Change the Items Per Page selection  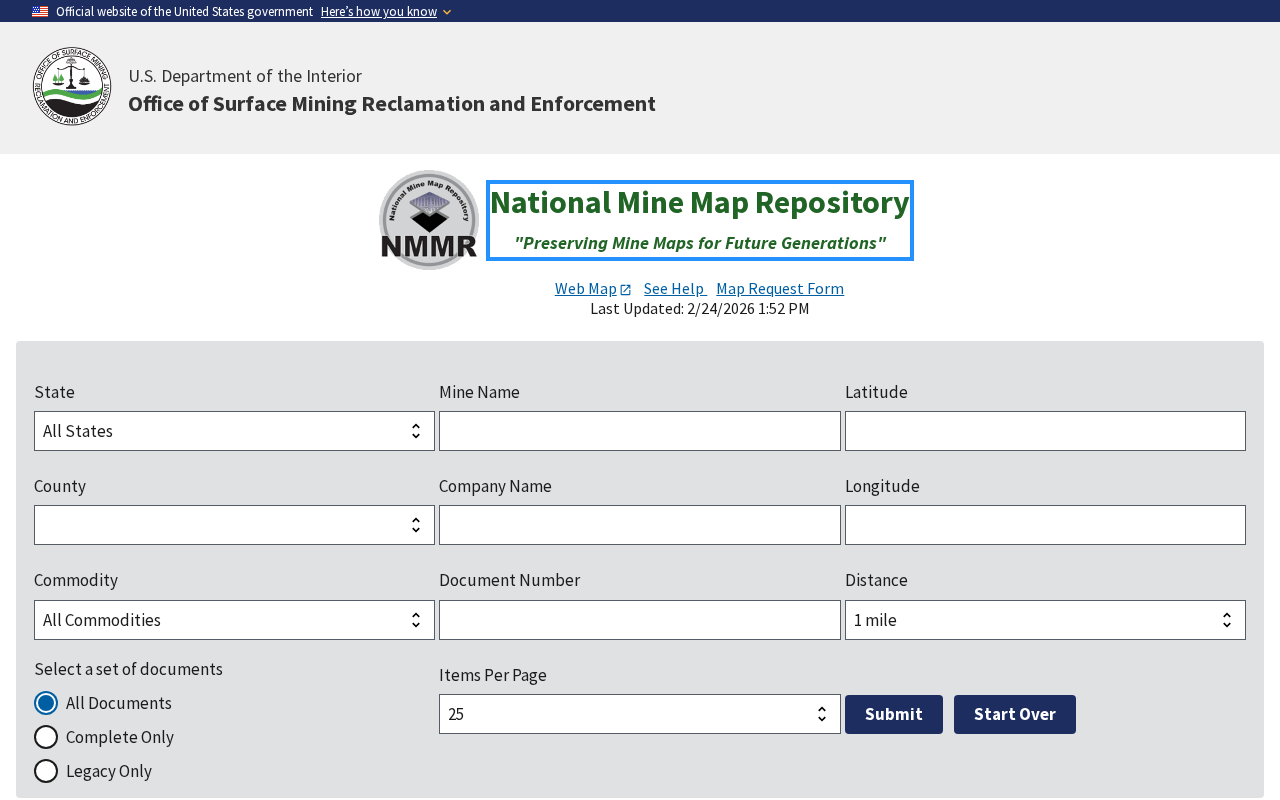pyautogui.click(x=639, y=714)
